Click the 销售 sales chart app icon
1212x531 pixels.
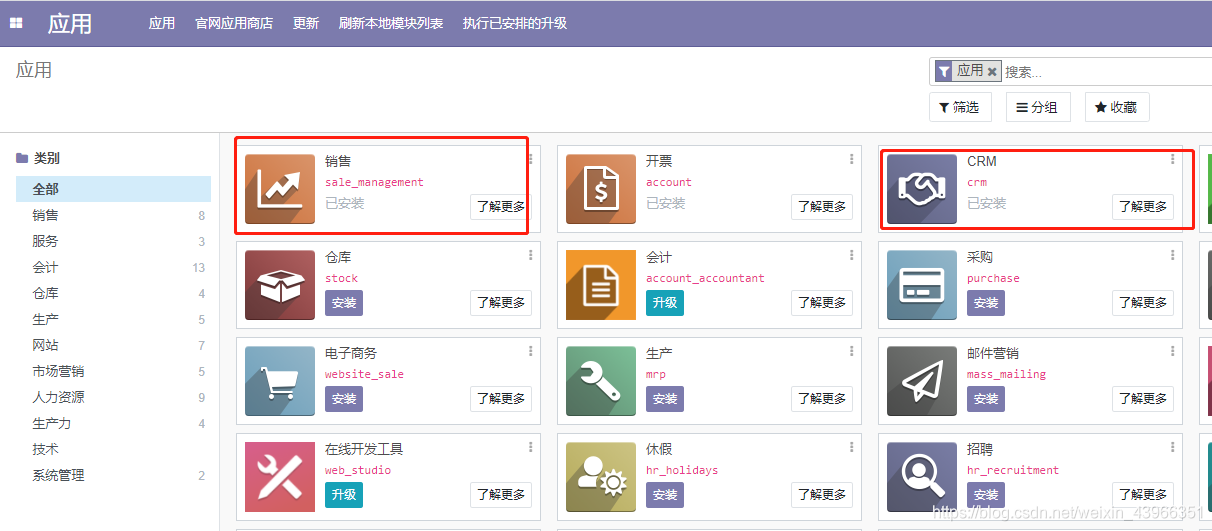tap(280, 188)
